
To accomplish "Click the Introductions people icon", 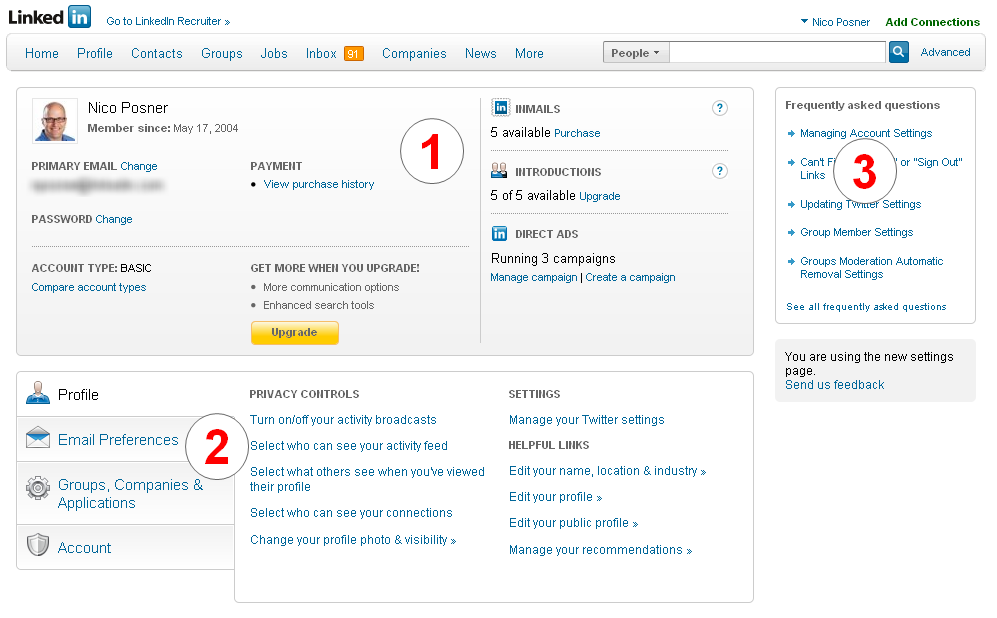I will tap(499, 170).
